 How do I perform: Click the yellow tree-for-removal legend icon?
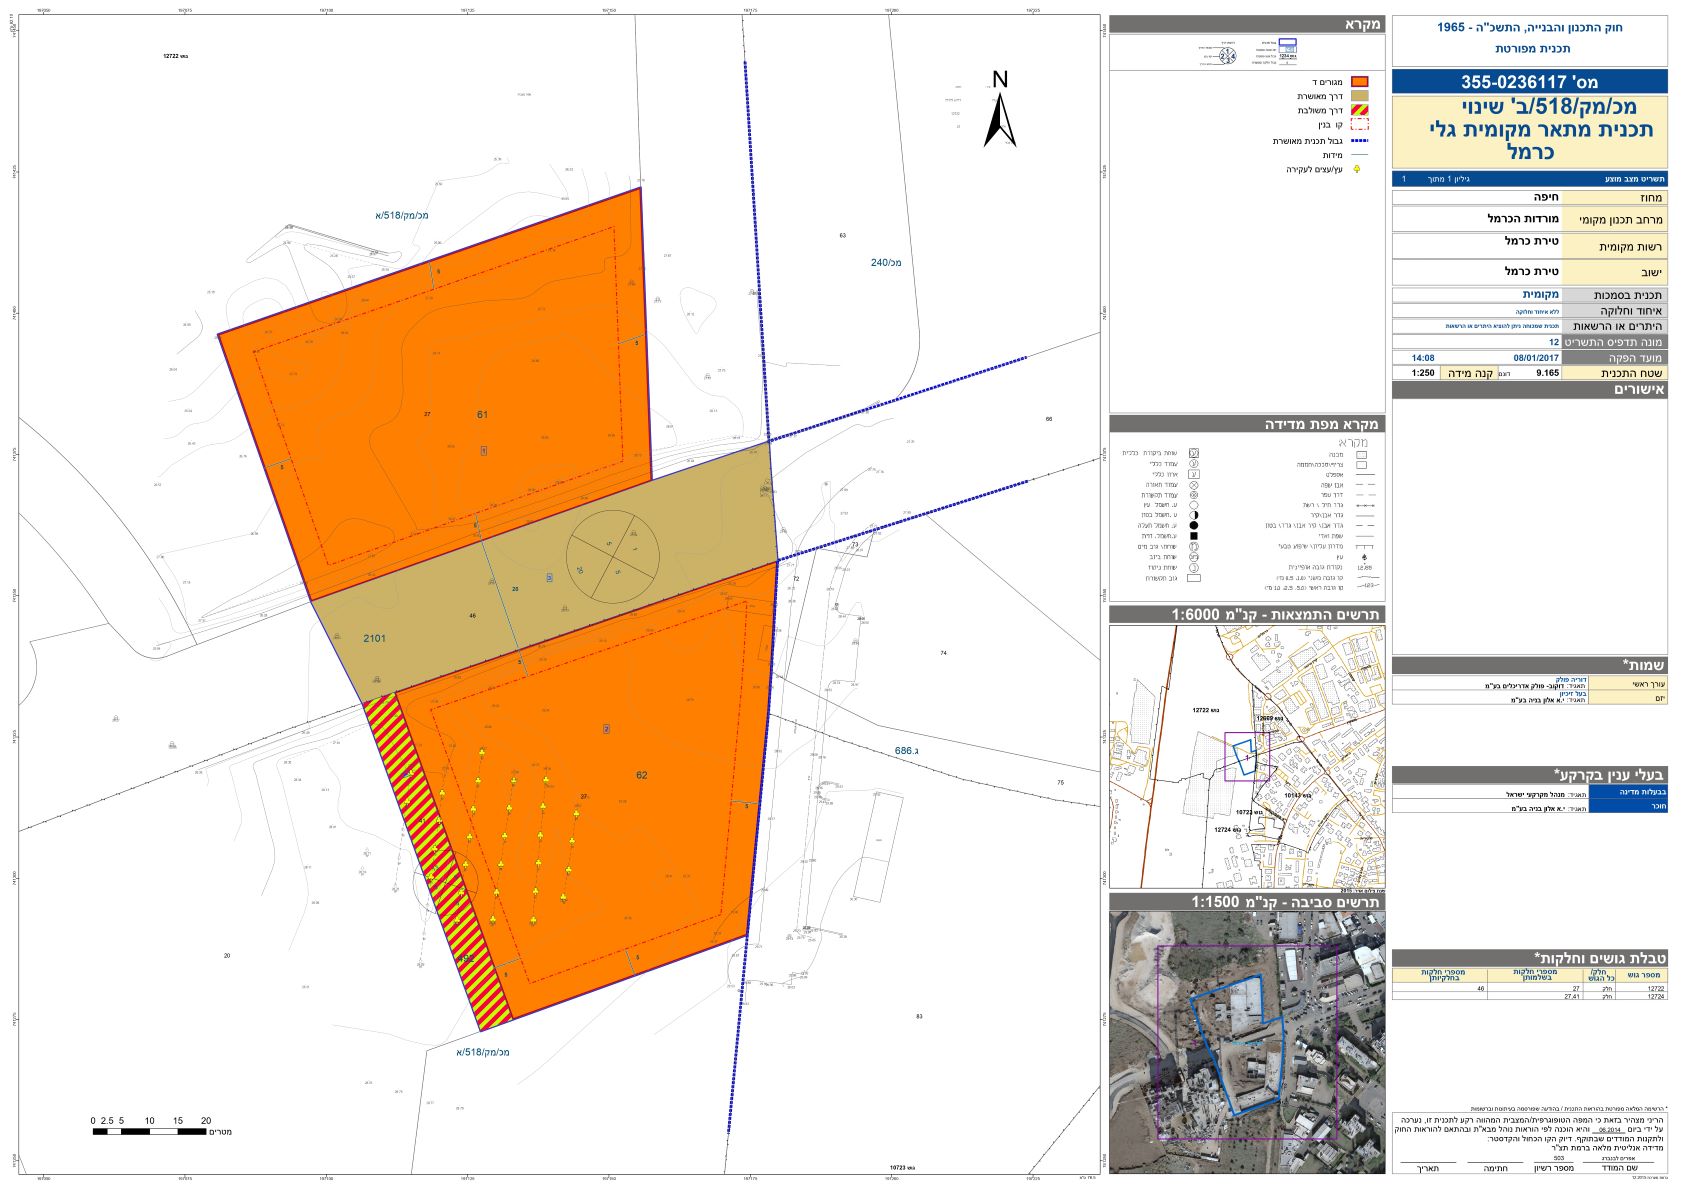click(1357, 170)
